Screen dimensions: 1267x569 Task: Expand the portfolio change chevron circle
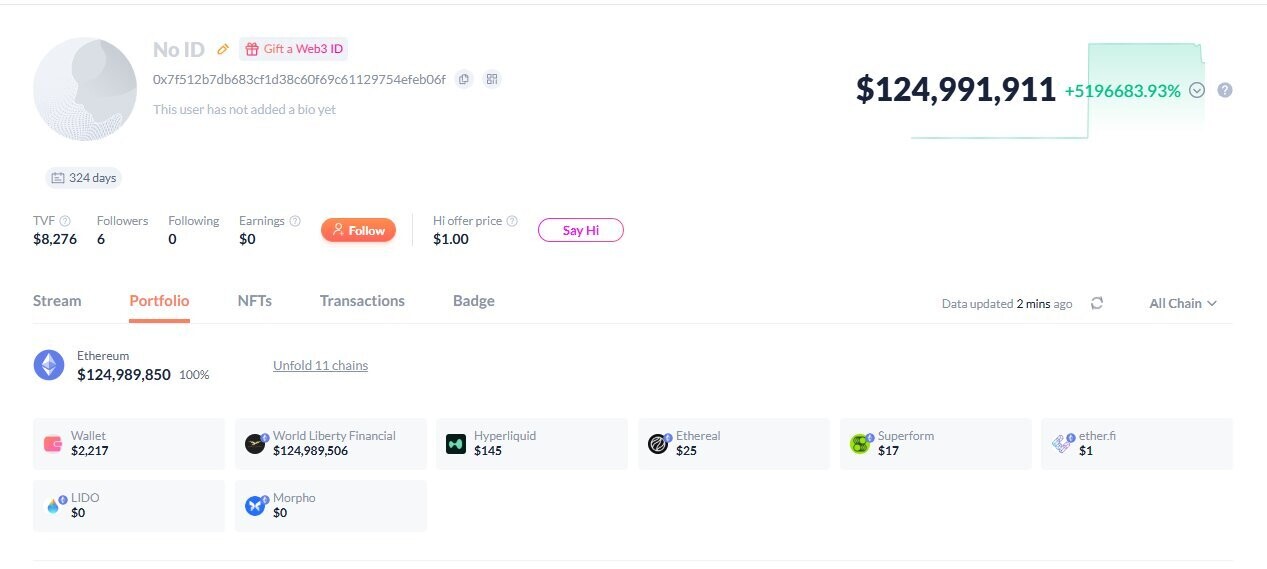tap(1197, 90)
